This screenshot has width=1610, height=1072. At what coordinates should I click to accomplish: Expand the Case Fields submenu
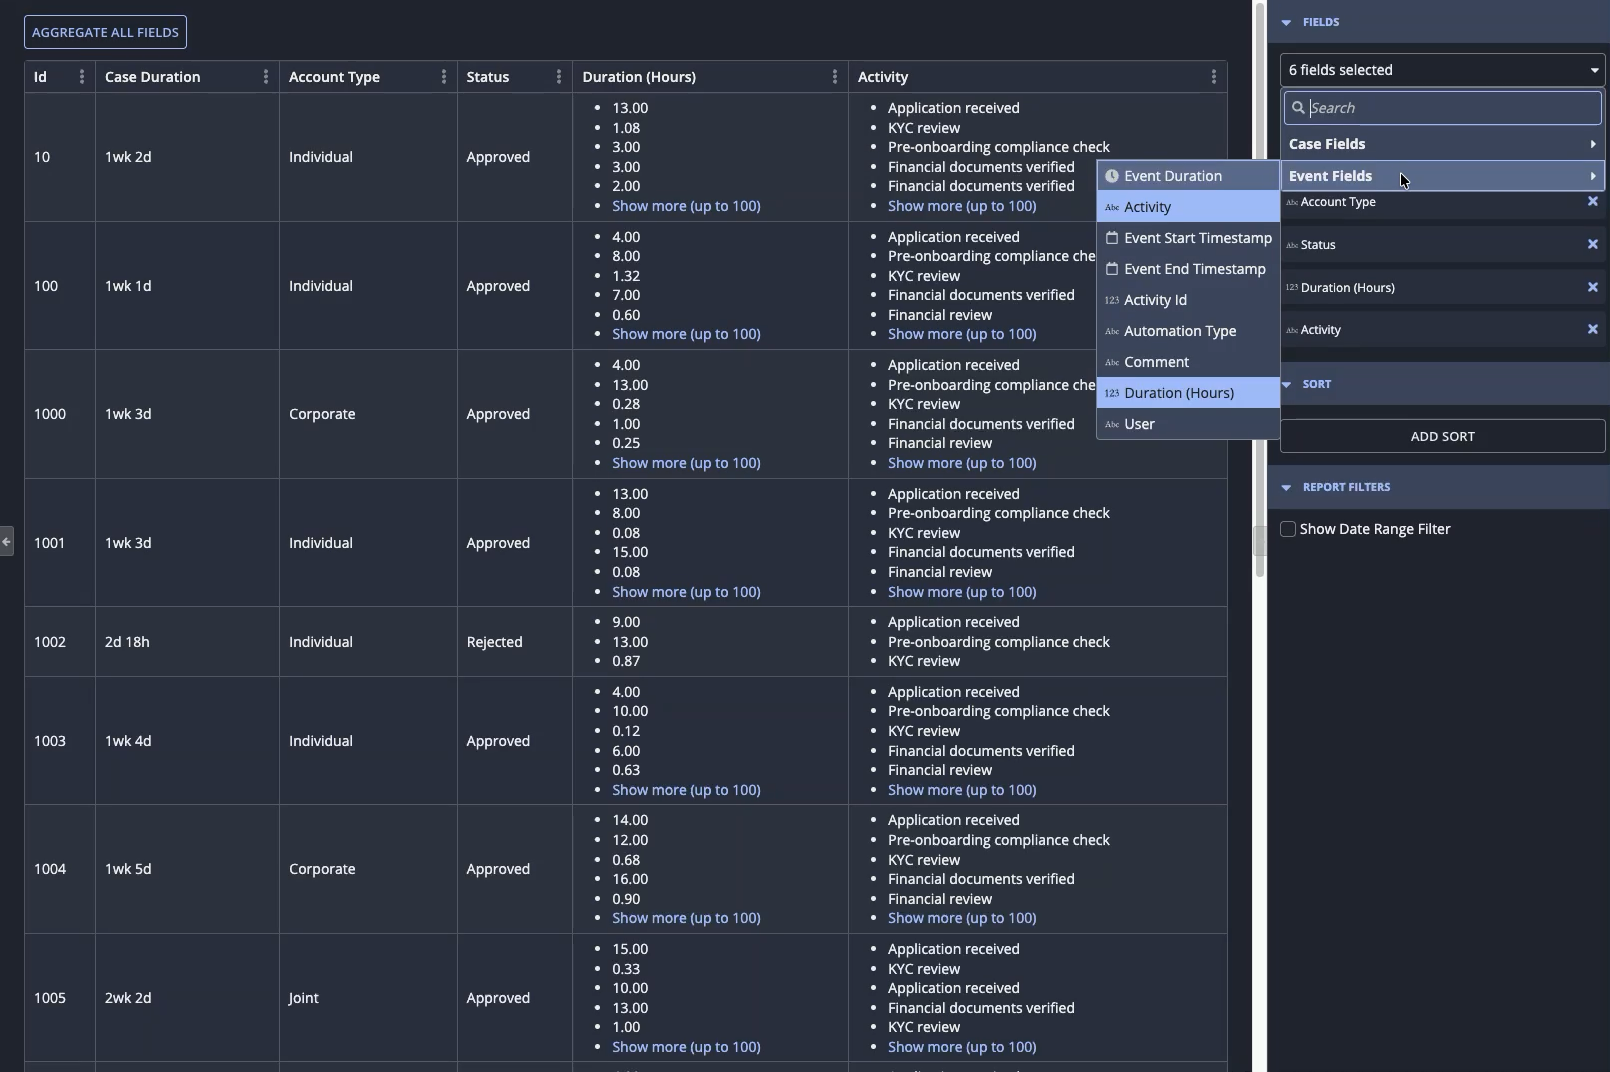(1442, 144)
